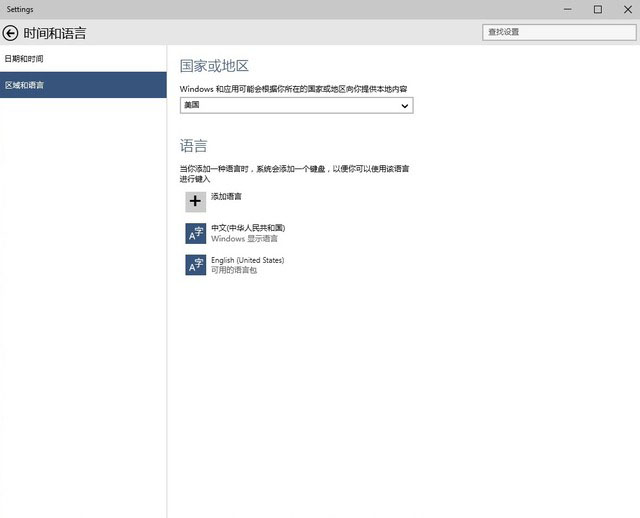The height and width of the screenshot is (518, 640).
Task: Click the chevron arrow on the region combo box
Action: [405, 105]
